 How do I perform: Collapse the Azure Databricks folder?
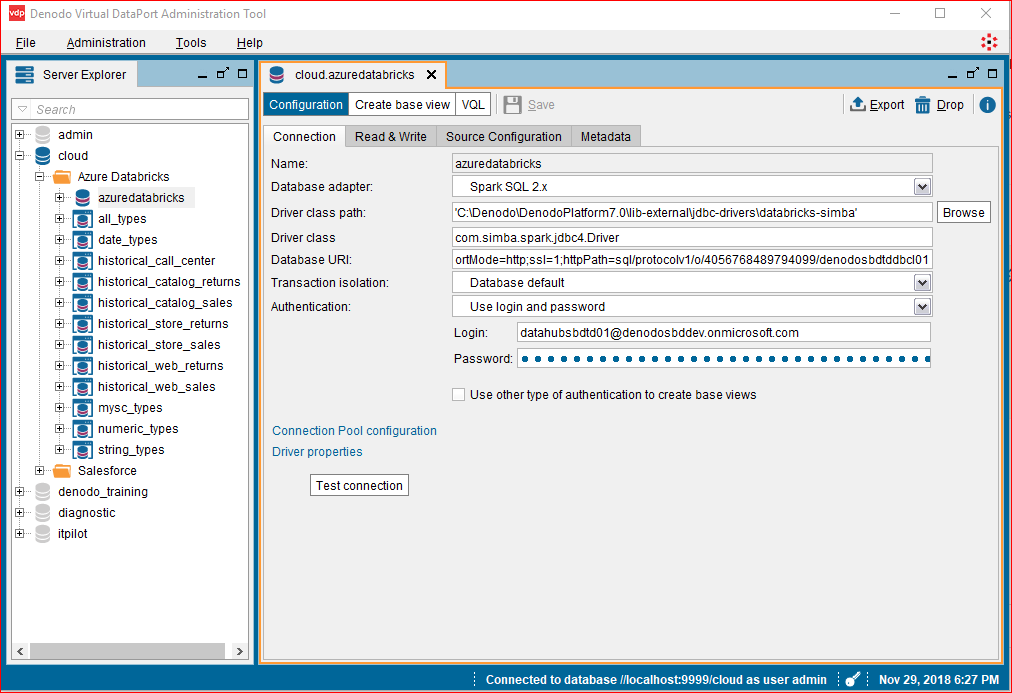pyautogui.click(x=39, y=177)
